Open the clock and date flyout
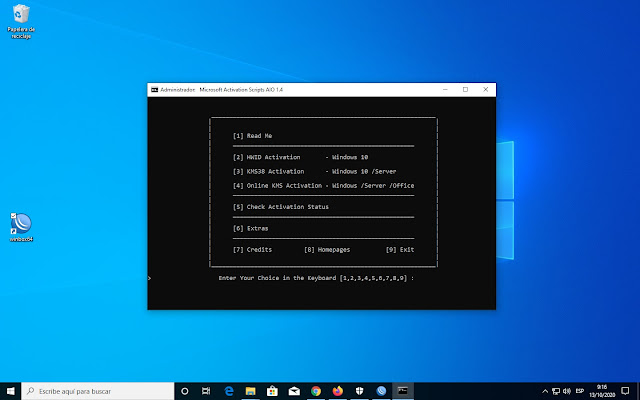 coord(602,391)
